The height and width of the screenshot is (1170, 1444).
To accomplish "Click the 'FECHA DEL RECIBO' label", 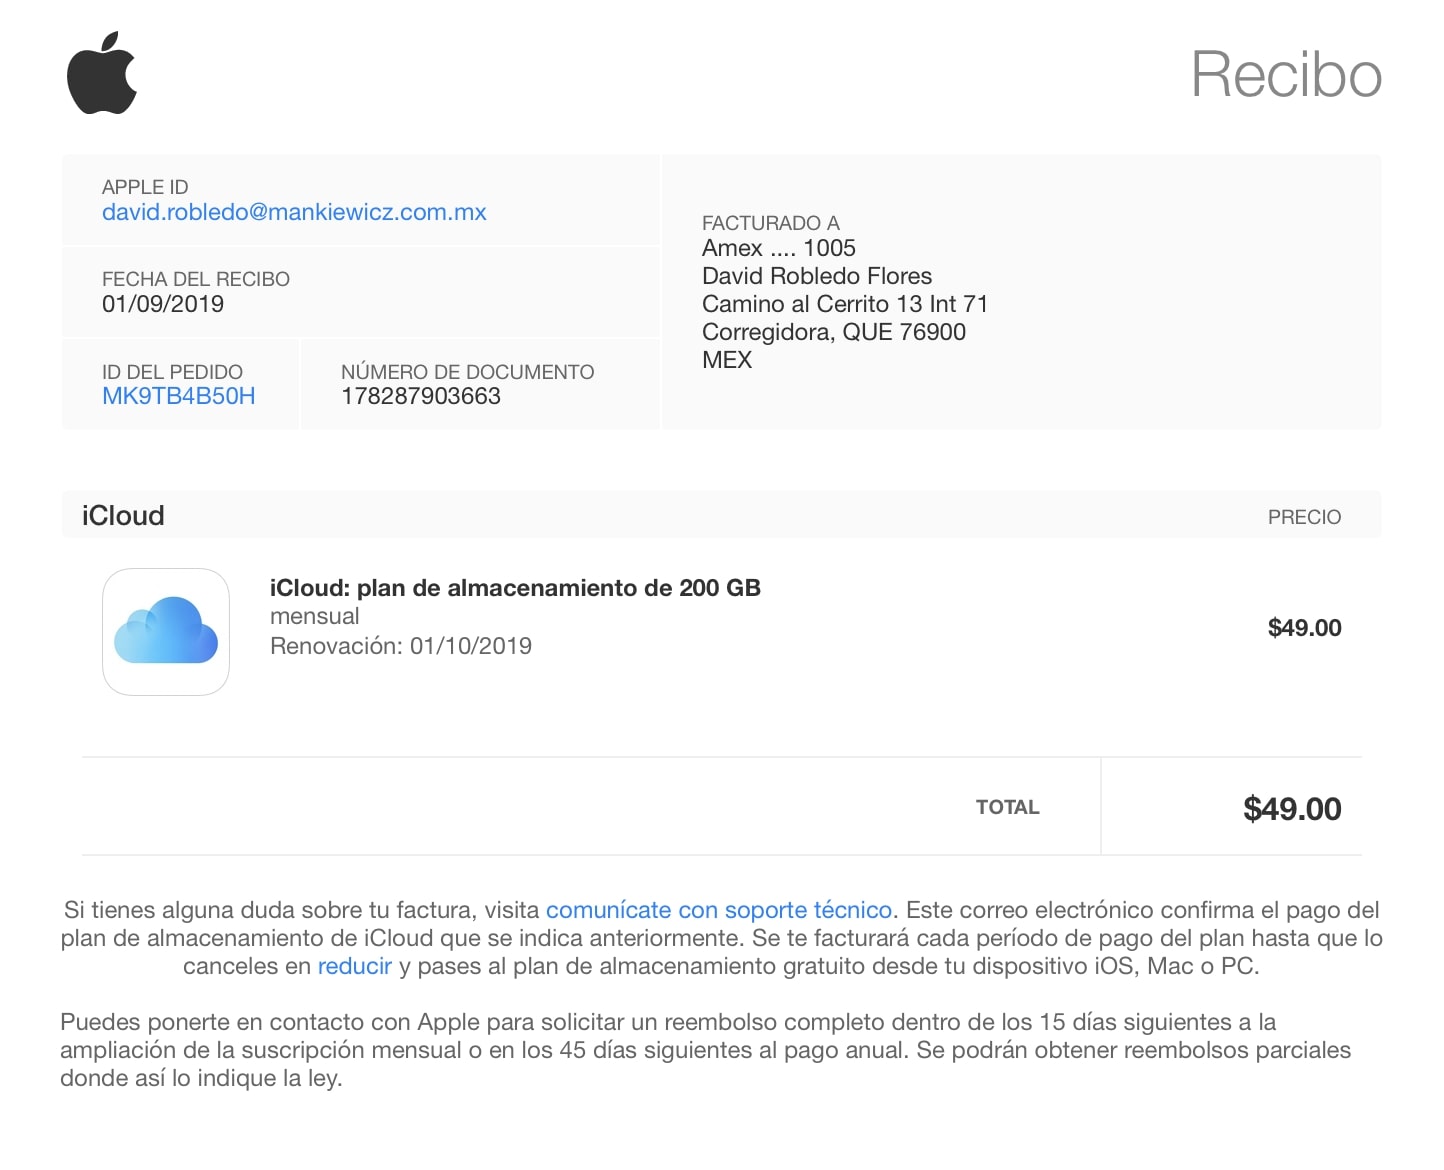I will pyautogui.click(x=196, y=279).
